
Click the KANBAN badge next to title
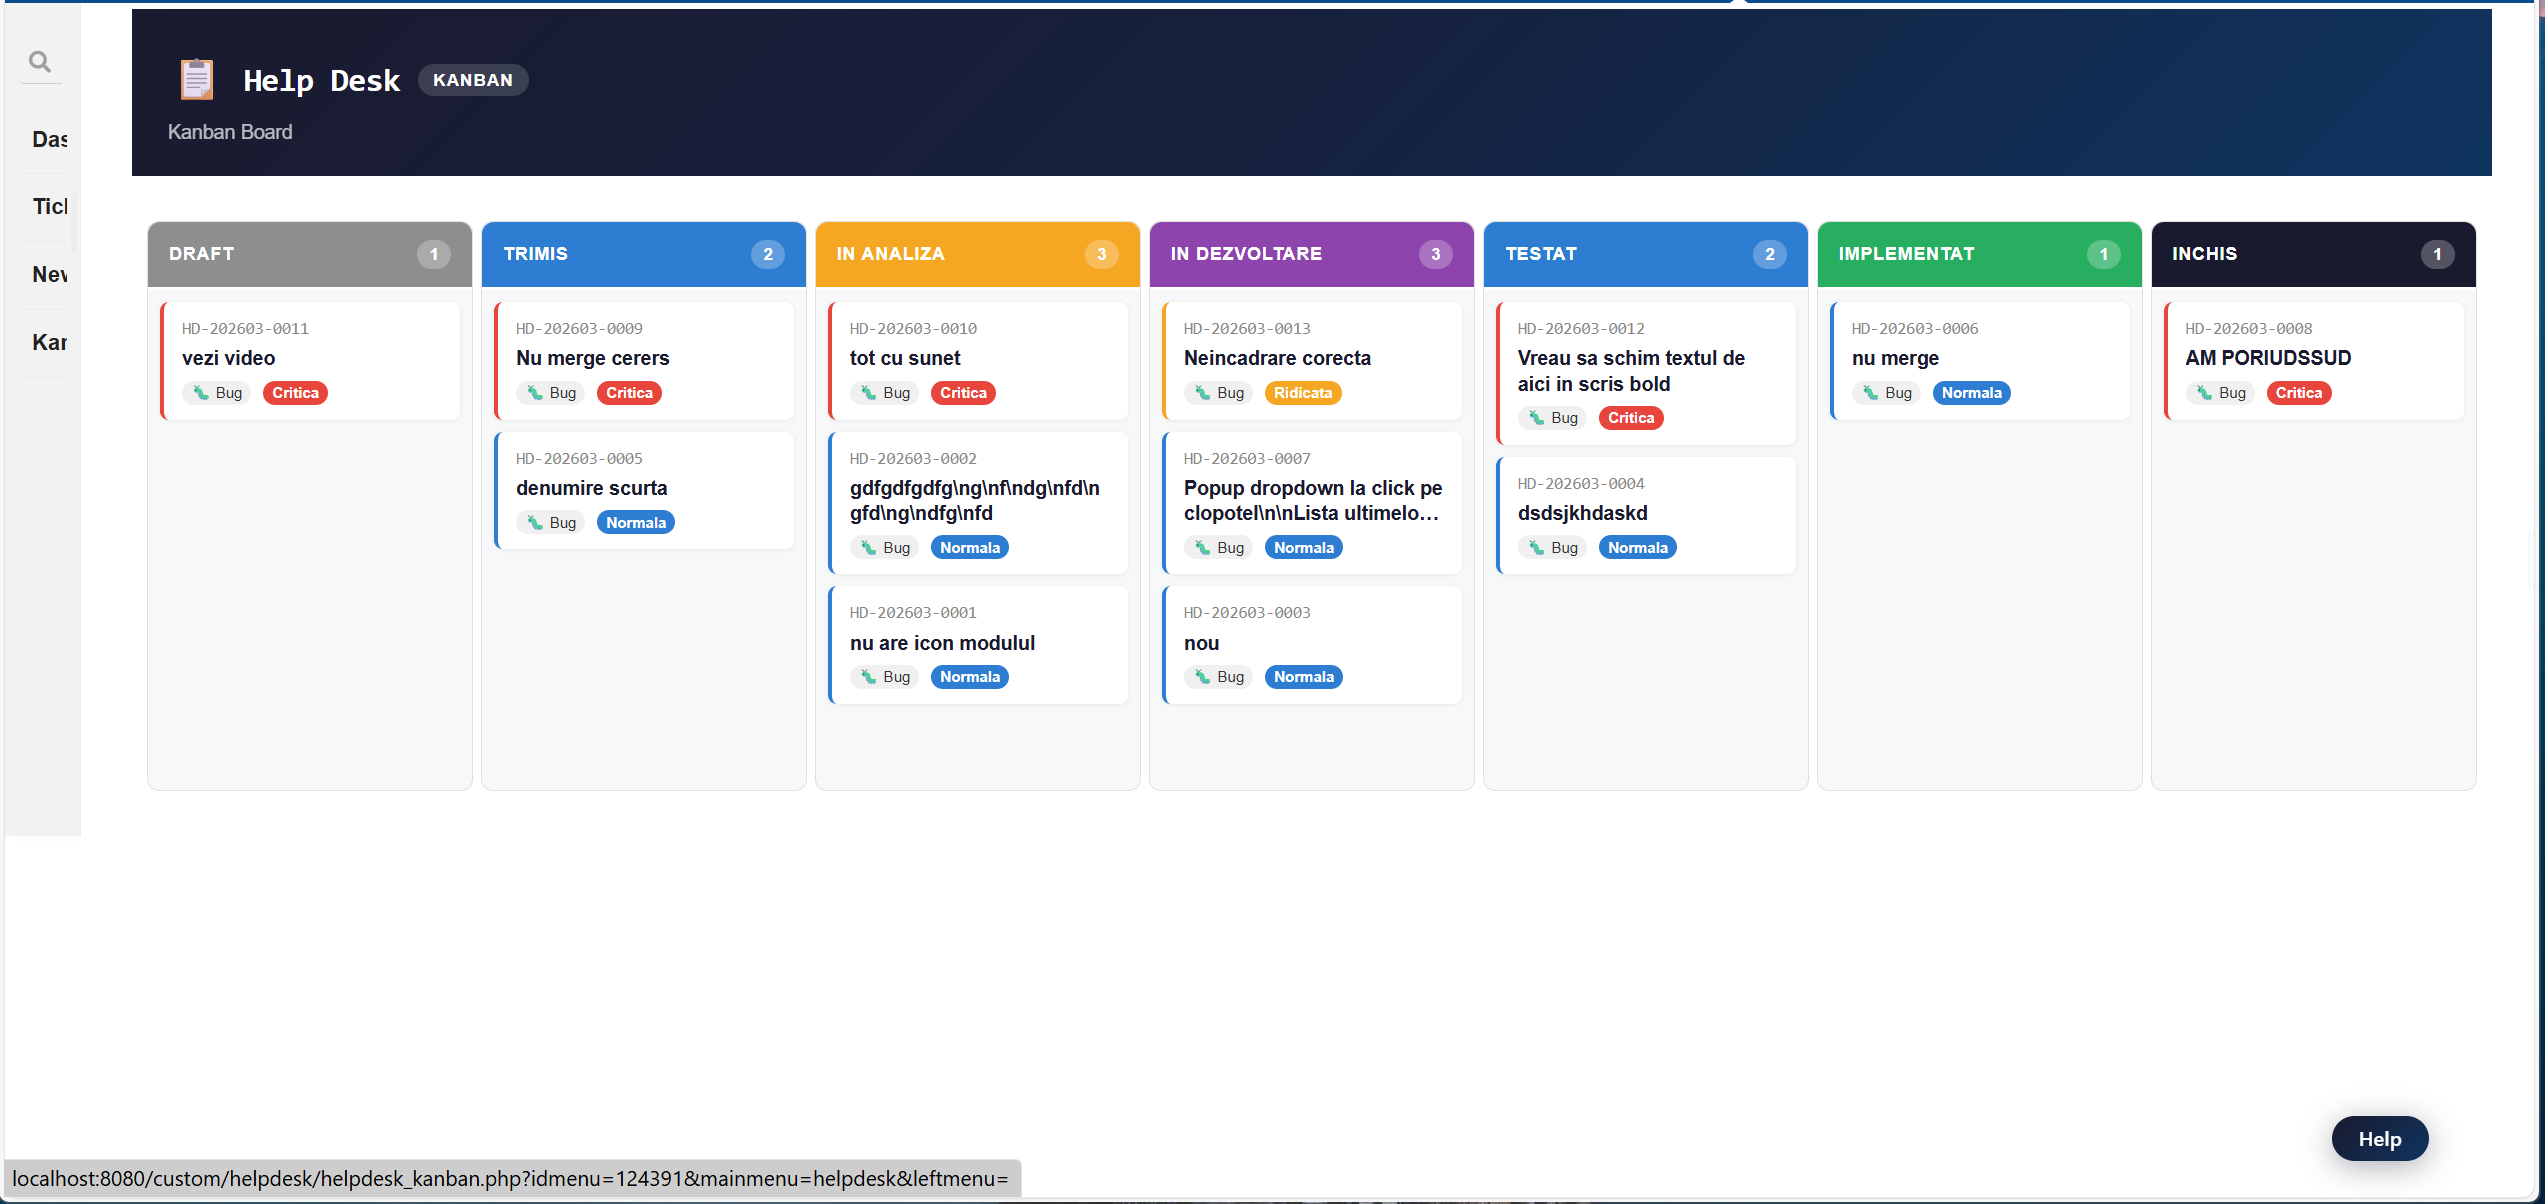coord(472,80)
